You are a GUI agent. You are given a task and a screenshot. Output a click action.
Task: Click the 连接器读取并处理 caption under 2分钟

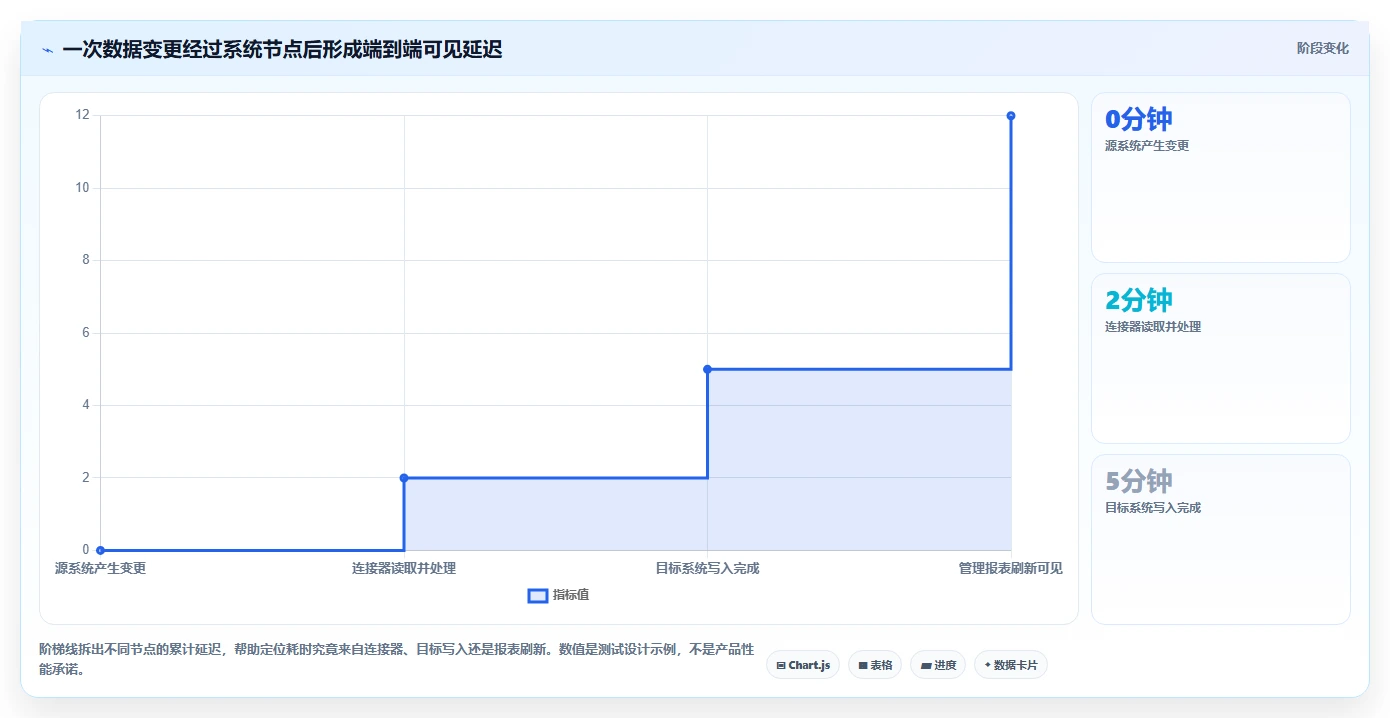pyautogui.click(x=1153, y=327)
